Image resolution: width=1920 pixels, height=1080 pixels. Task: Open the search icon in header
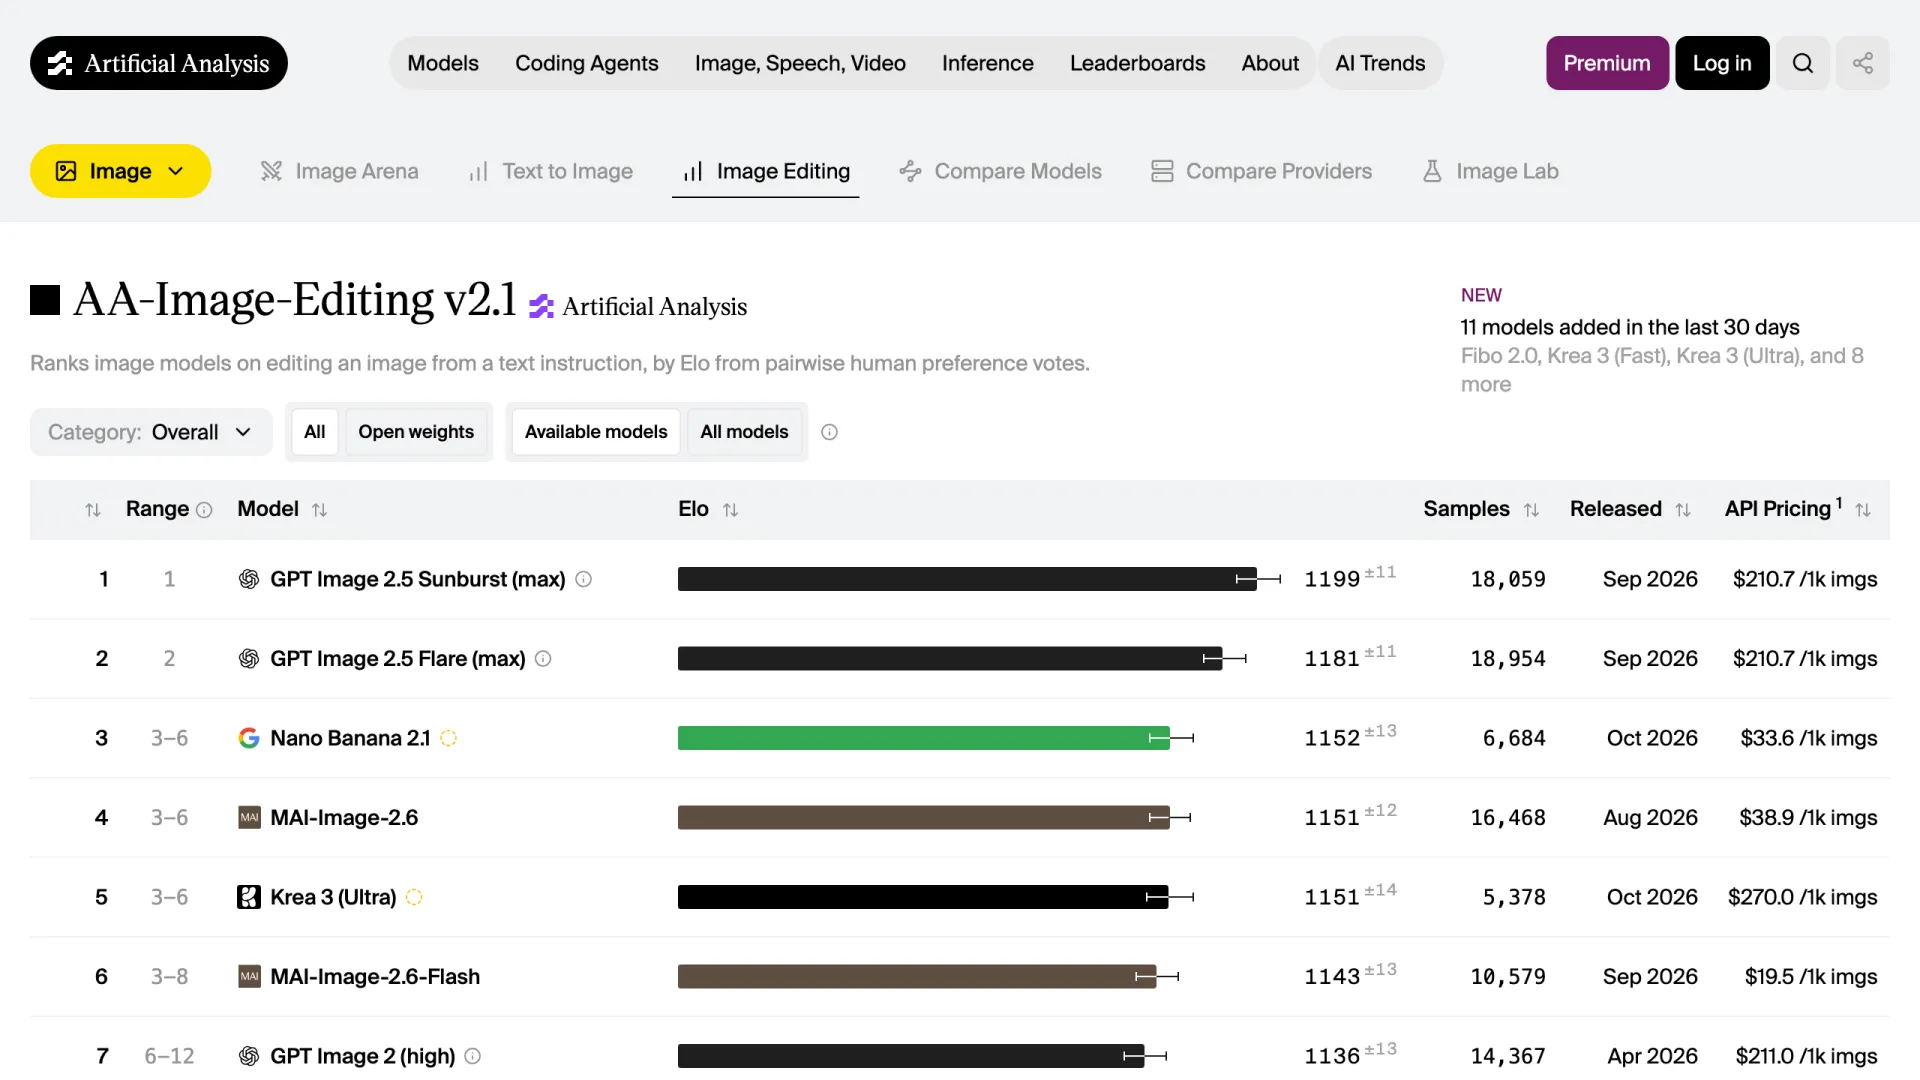(1802, 63)
